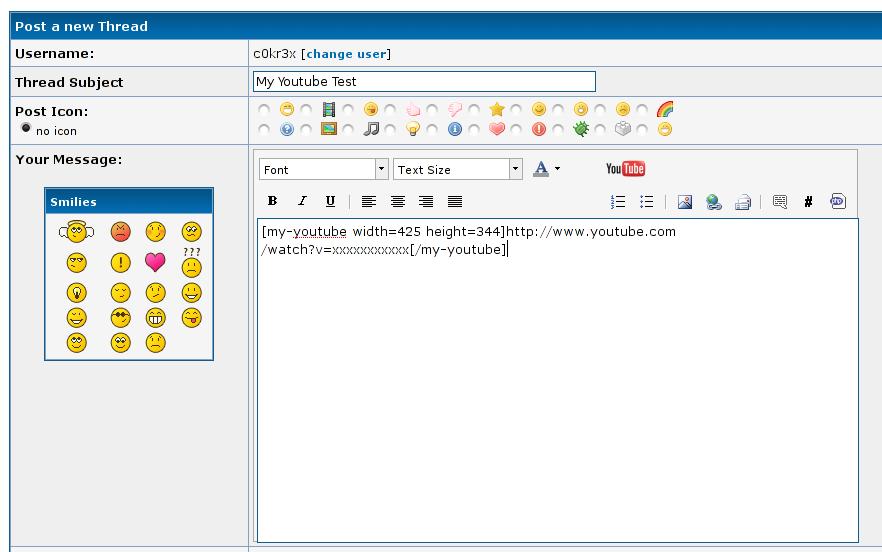
Task: Insert the suspicious squinting smiley
Action: 76,262
